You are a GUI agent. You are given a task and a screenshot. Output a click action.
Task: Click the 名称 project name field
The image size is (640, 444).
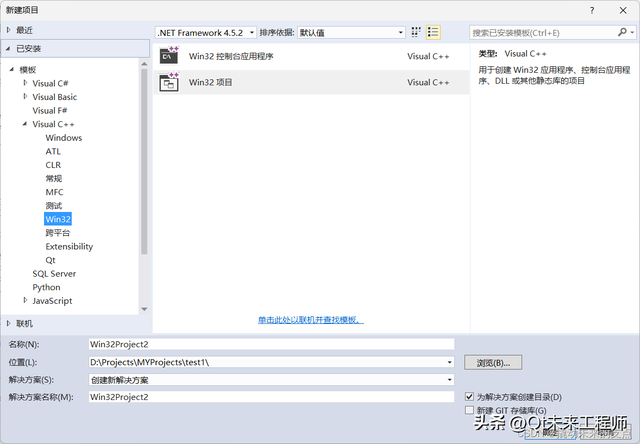tap(271, 344)
